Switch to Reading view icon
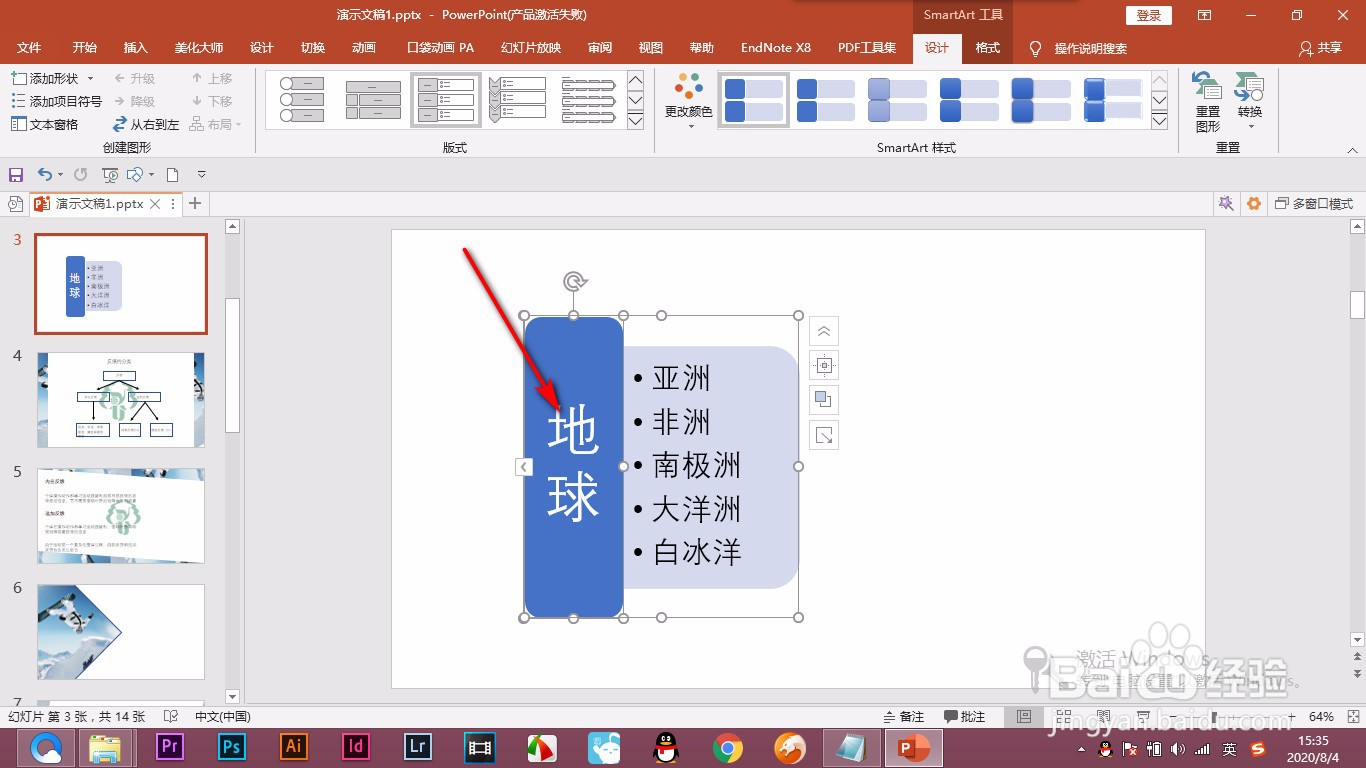 coord(1102,717)
